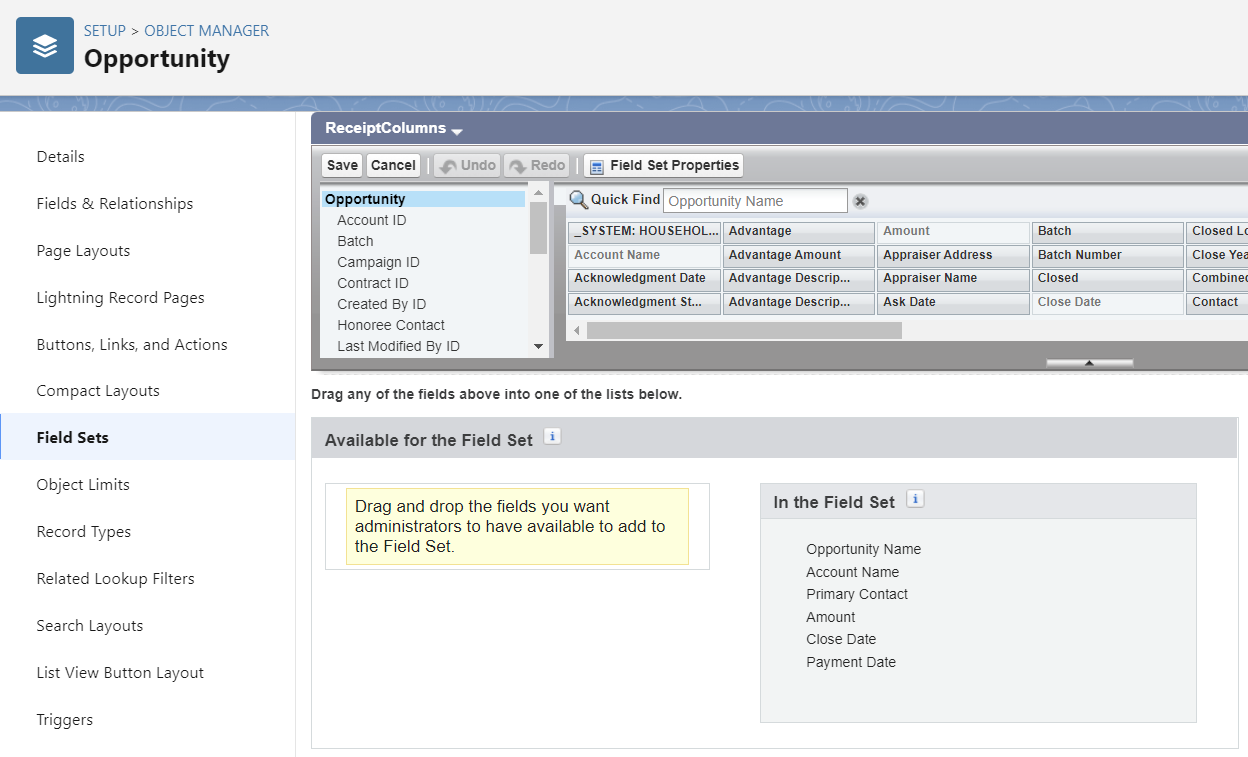
Task: Click the Undo button
Action: 467,165
